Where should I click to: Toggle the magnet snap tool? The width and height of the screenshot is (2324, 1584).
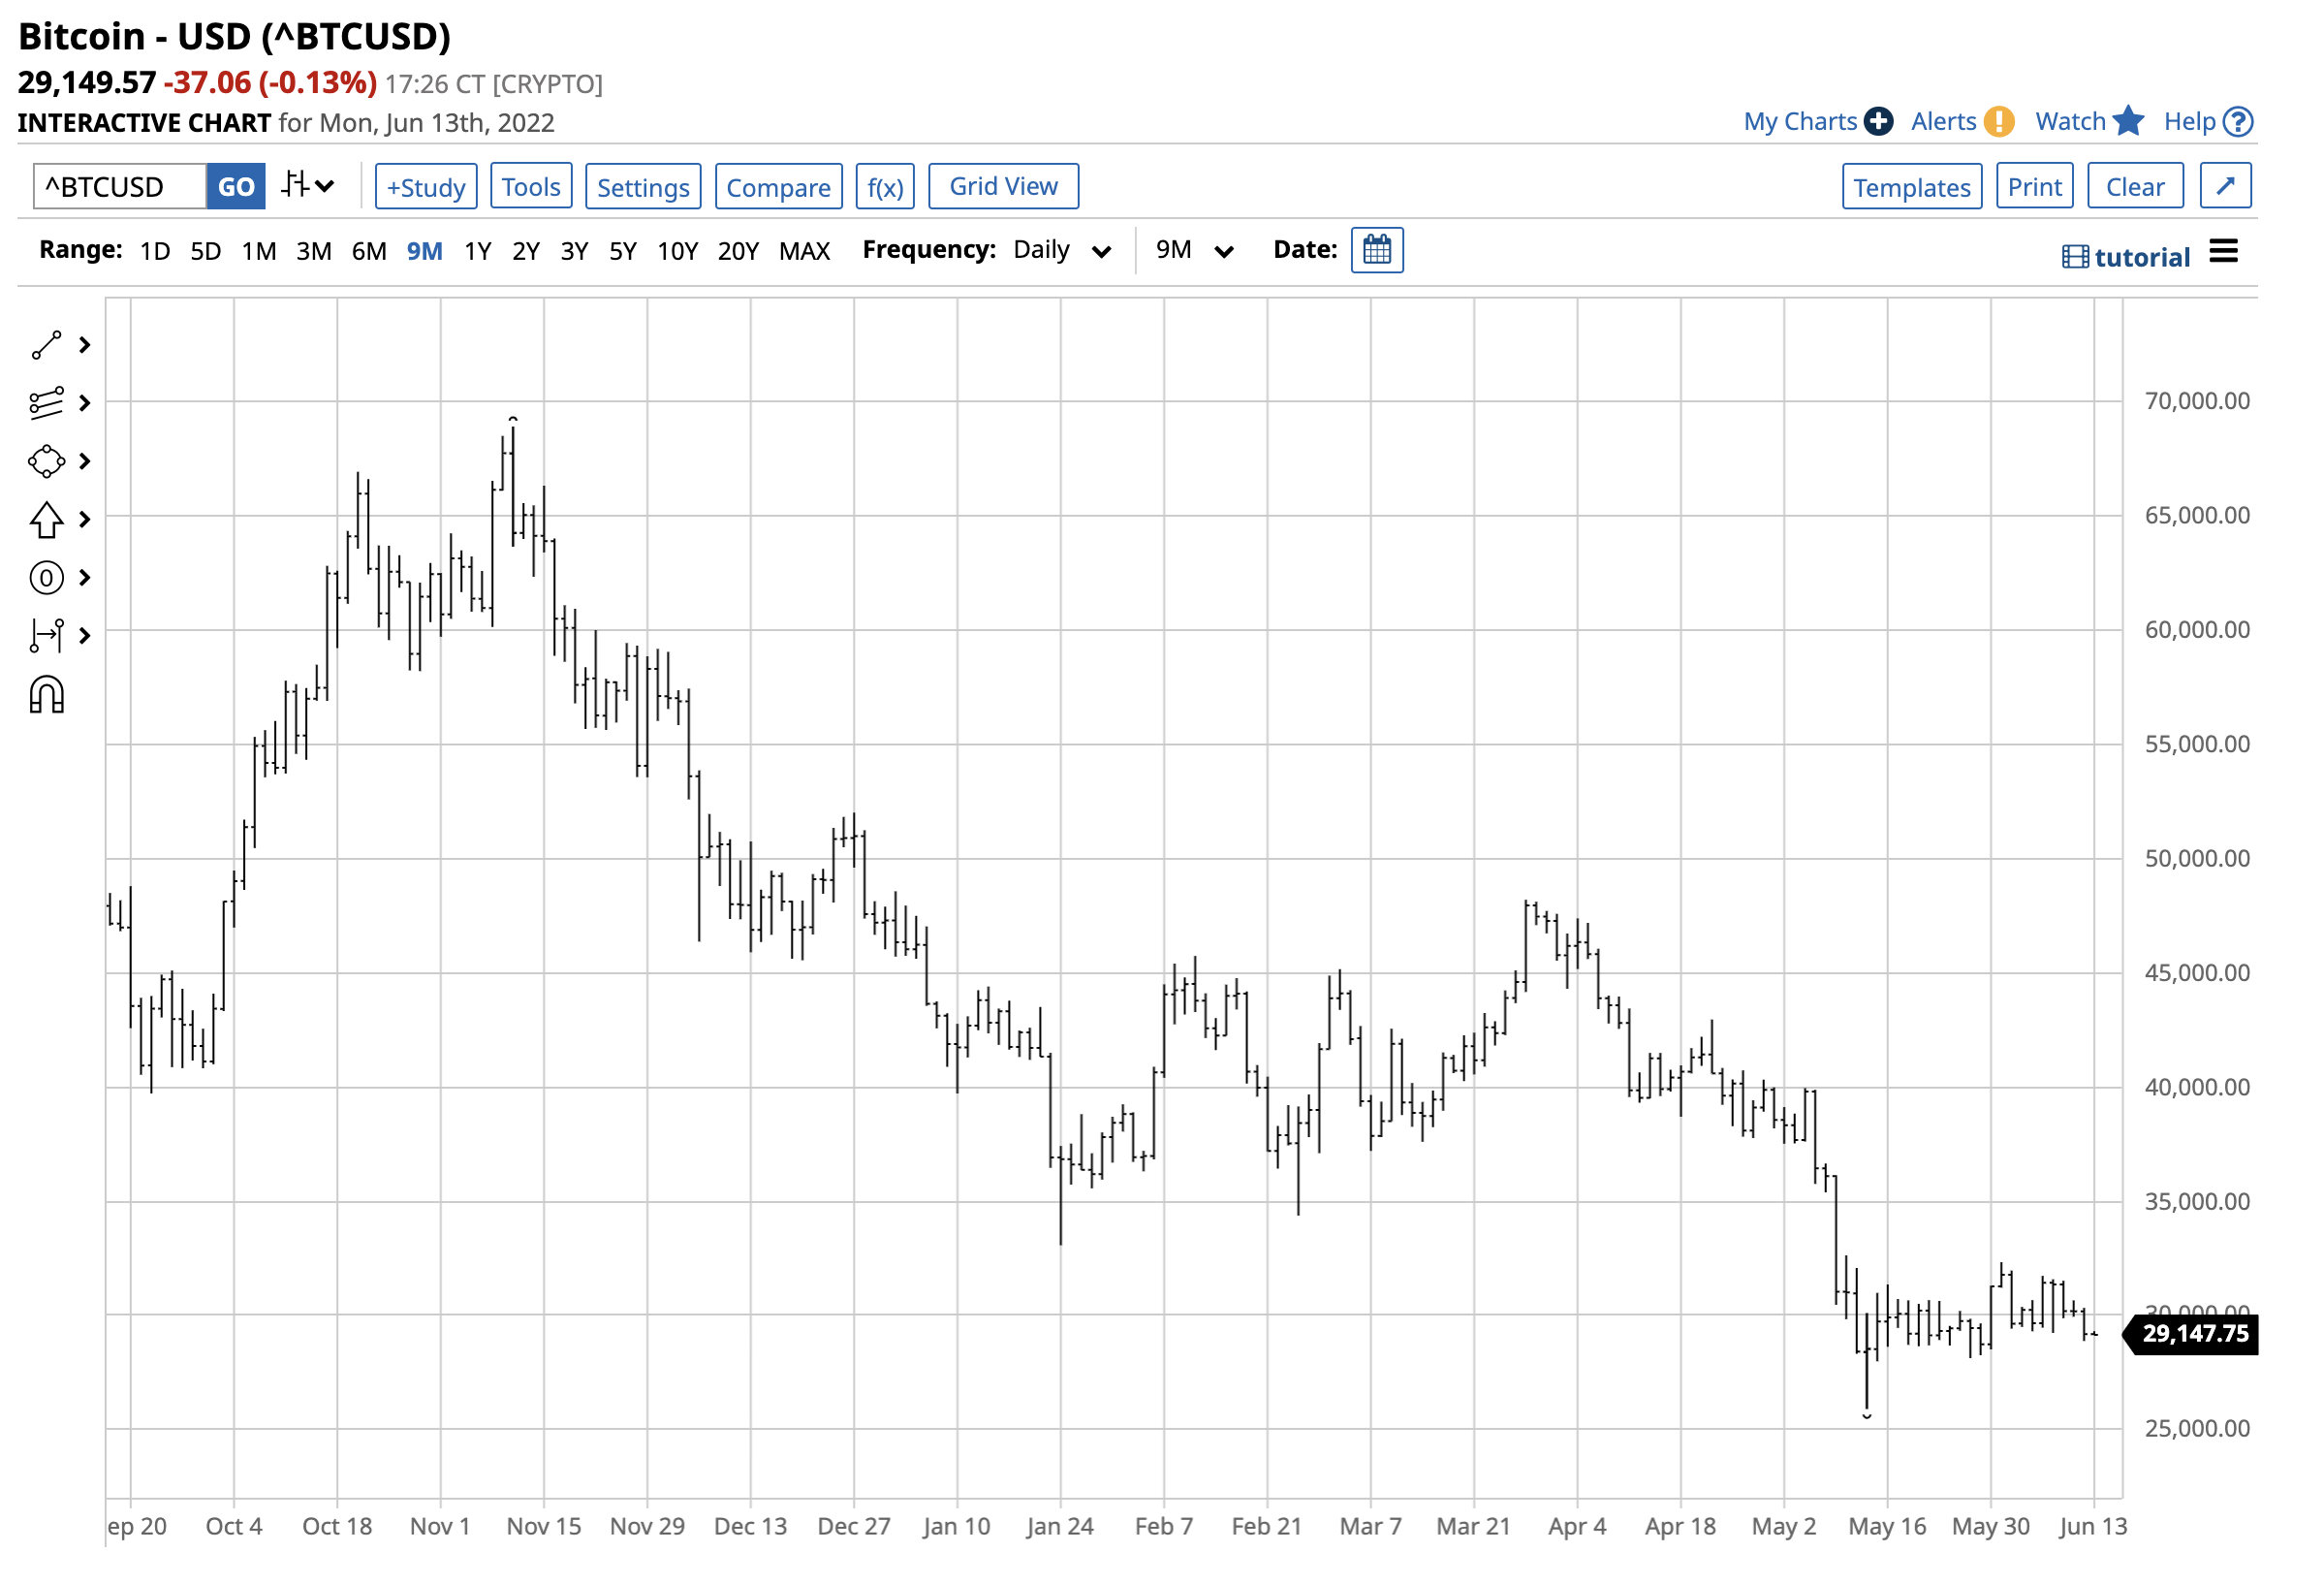(46, 696)
